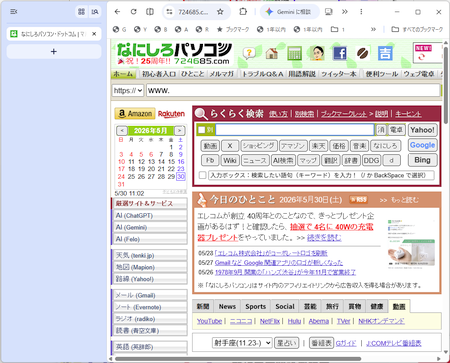Open the YouTube link
Image resolution: width=450 pixels, height=363 pixels.
pyautogui.click(x=209, y=321)
